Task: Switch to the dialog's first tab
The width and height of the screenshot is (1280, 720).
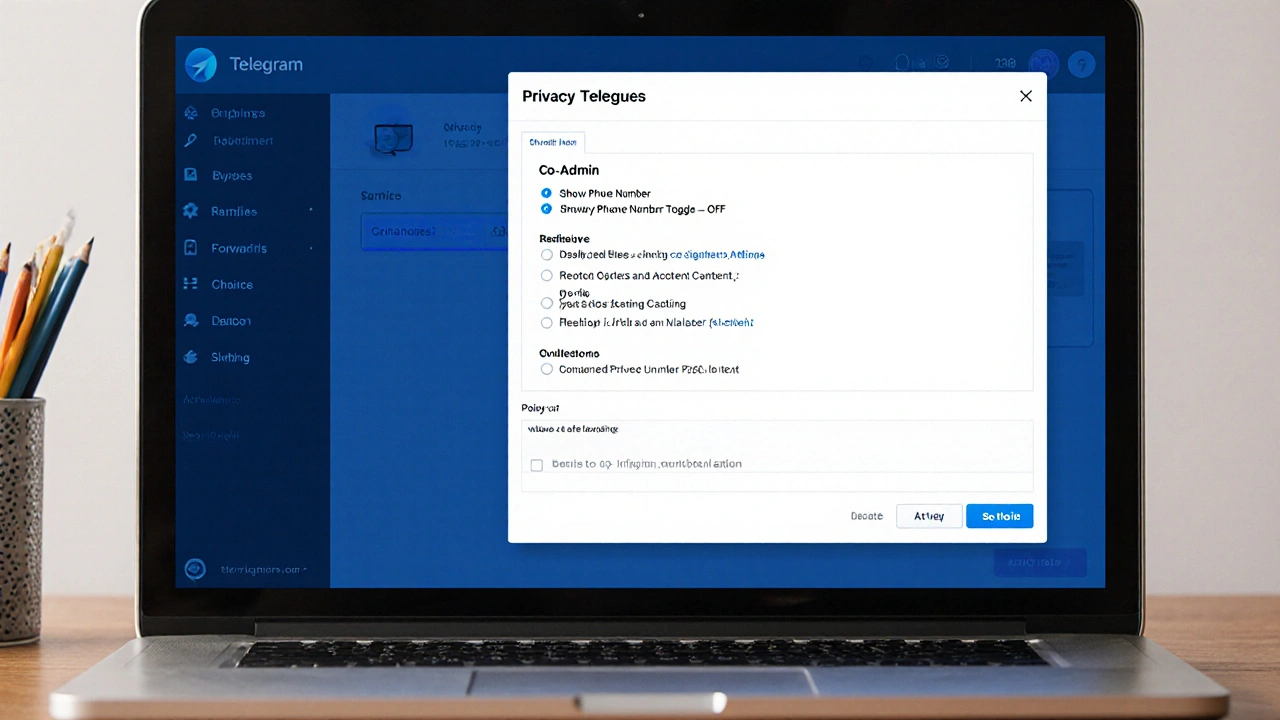Action: [553, 142]
